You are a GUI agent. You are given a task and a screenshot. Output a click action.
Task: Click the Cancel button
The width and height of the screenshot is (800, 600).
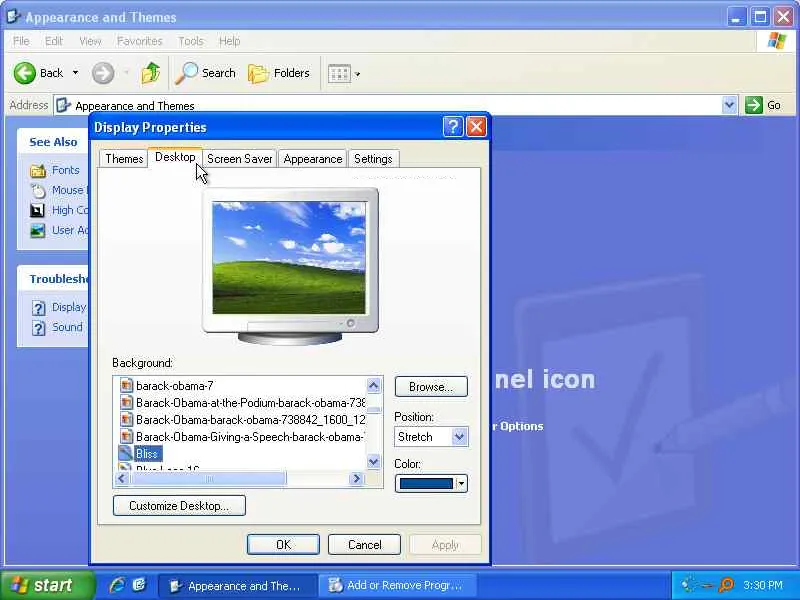coord(364,544)
